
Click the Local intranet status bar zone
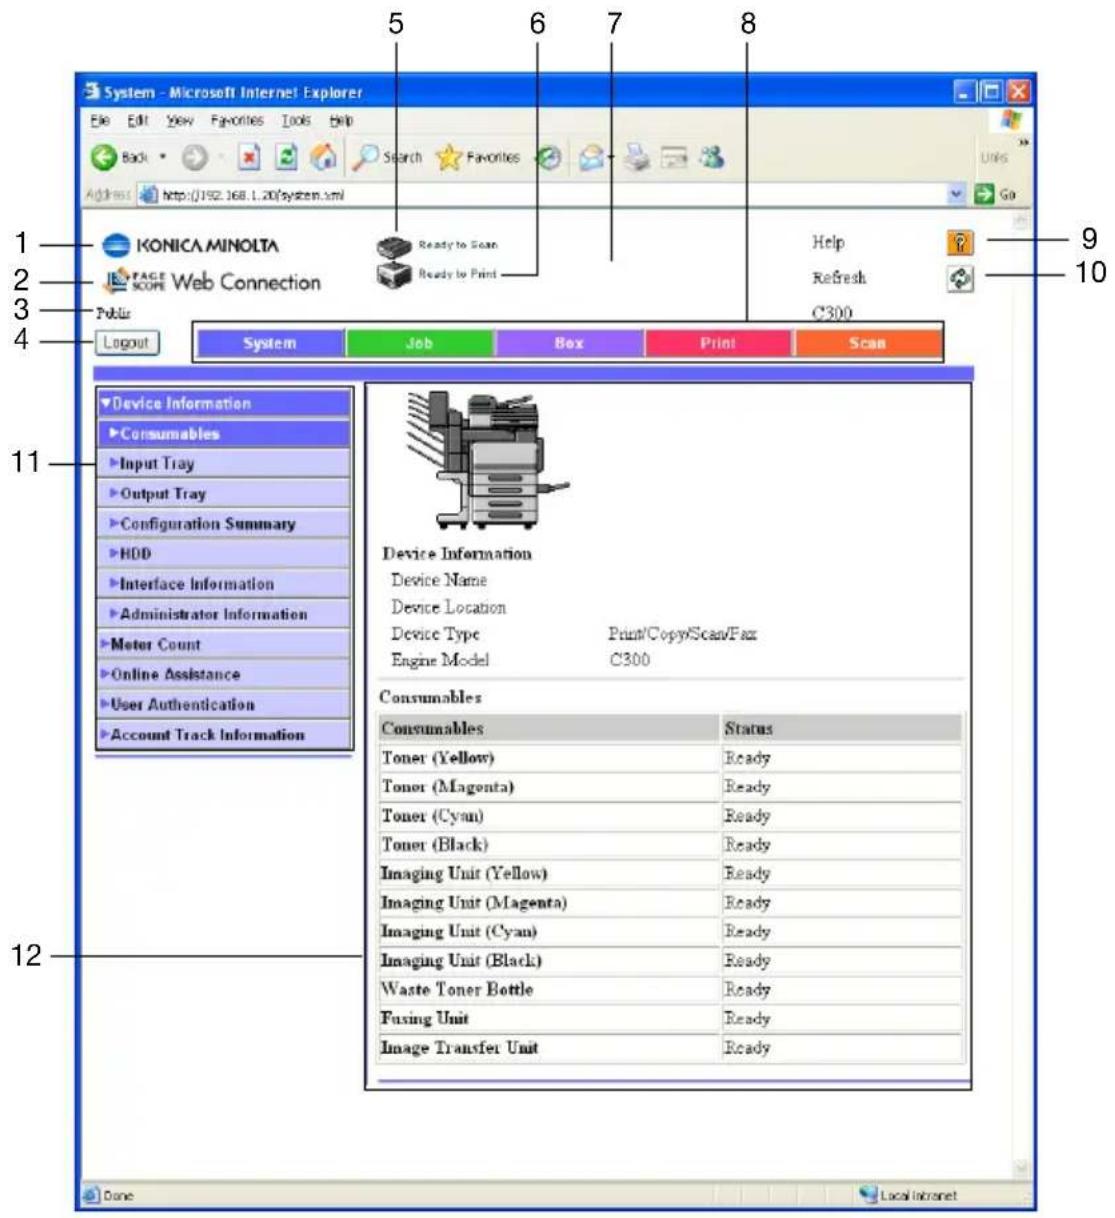(908, 1195)
